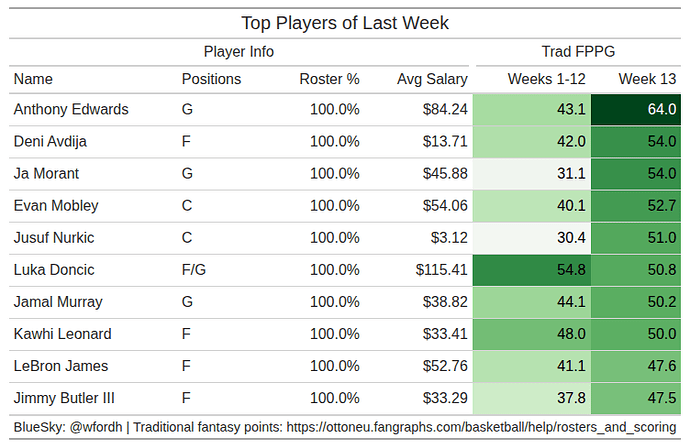Select Luka Doncic's green 54.8 cell
The width and height of the screenshot is (690, 447).
[x=531, y=270]
